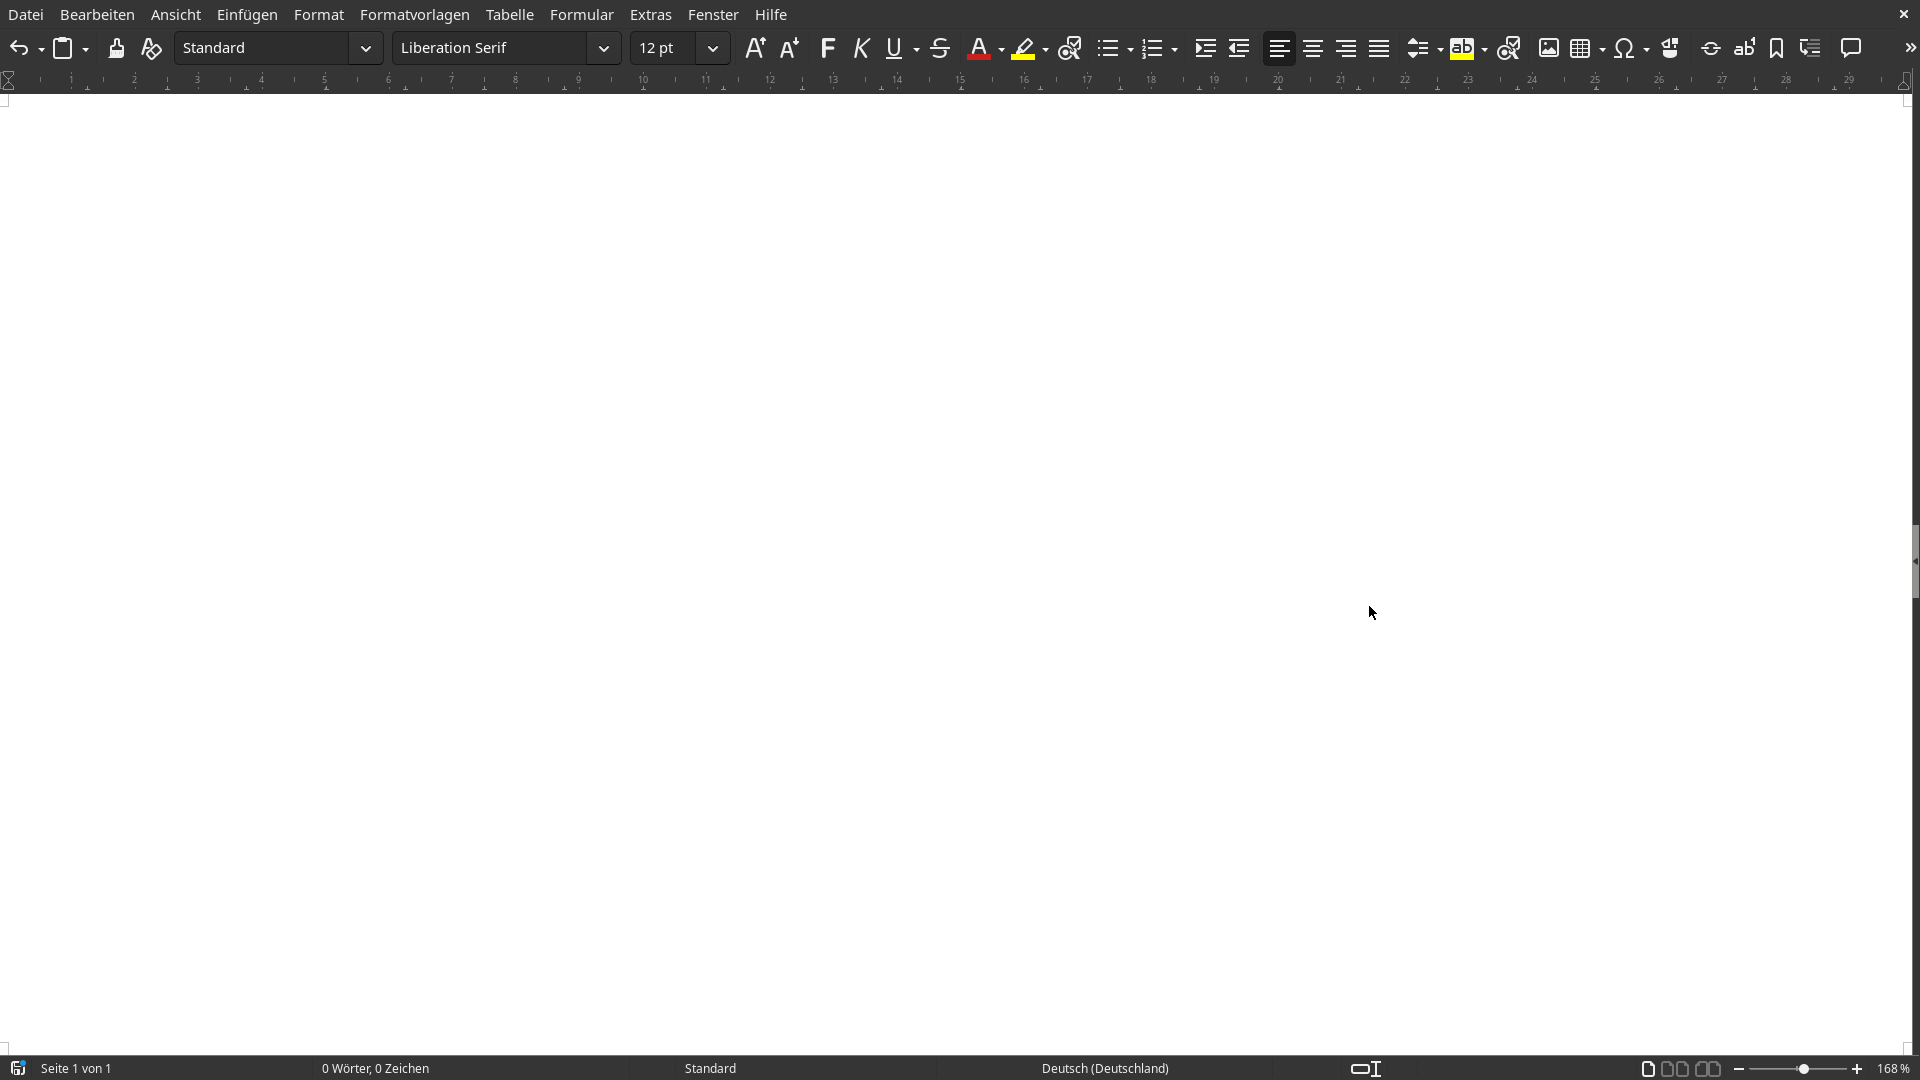Click the word count in status bar
The image size is (1920, 1080).
click(375, 1068)
